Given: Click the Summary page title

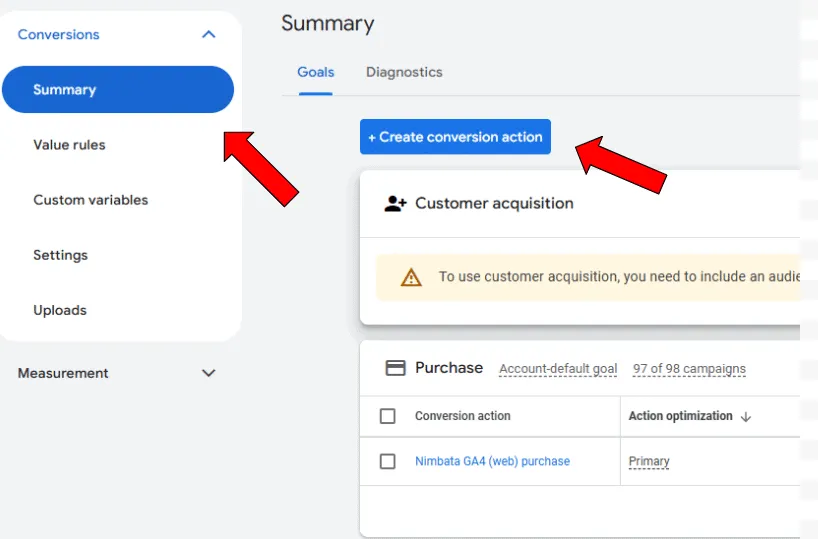Looking at the screenshot, I should click(328, 24).
